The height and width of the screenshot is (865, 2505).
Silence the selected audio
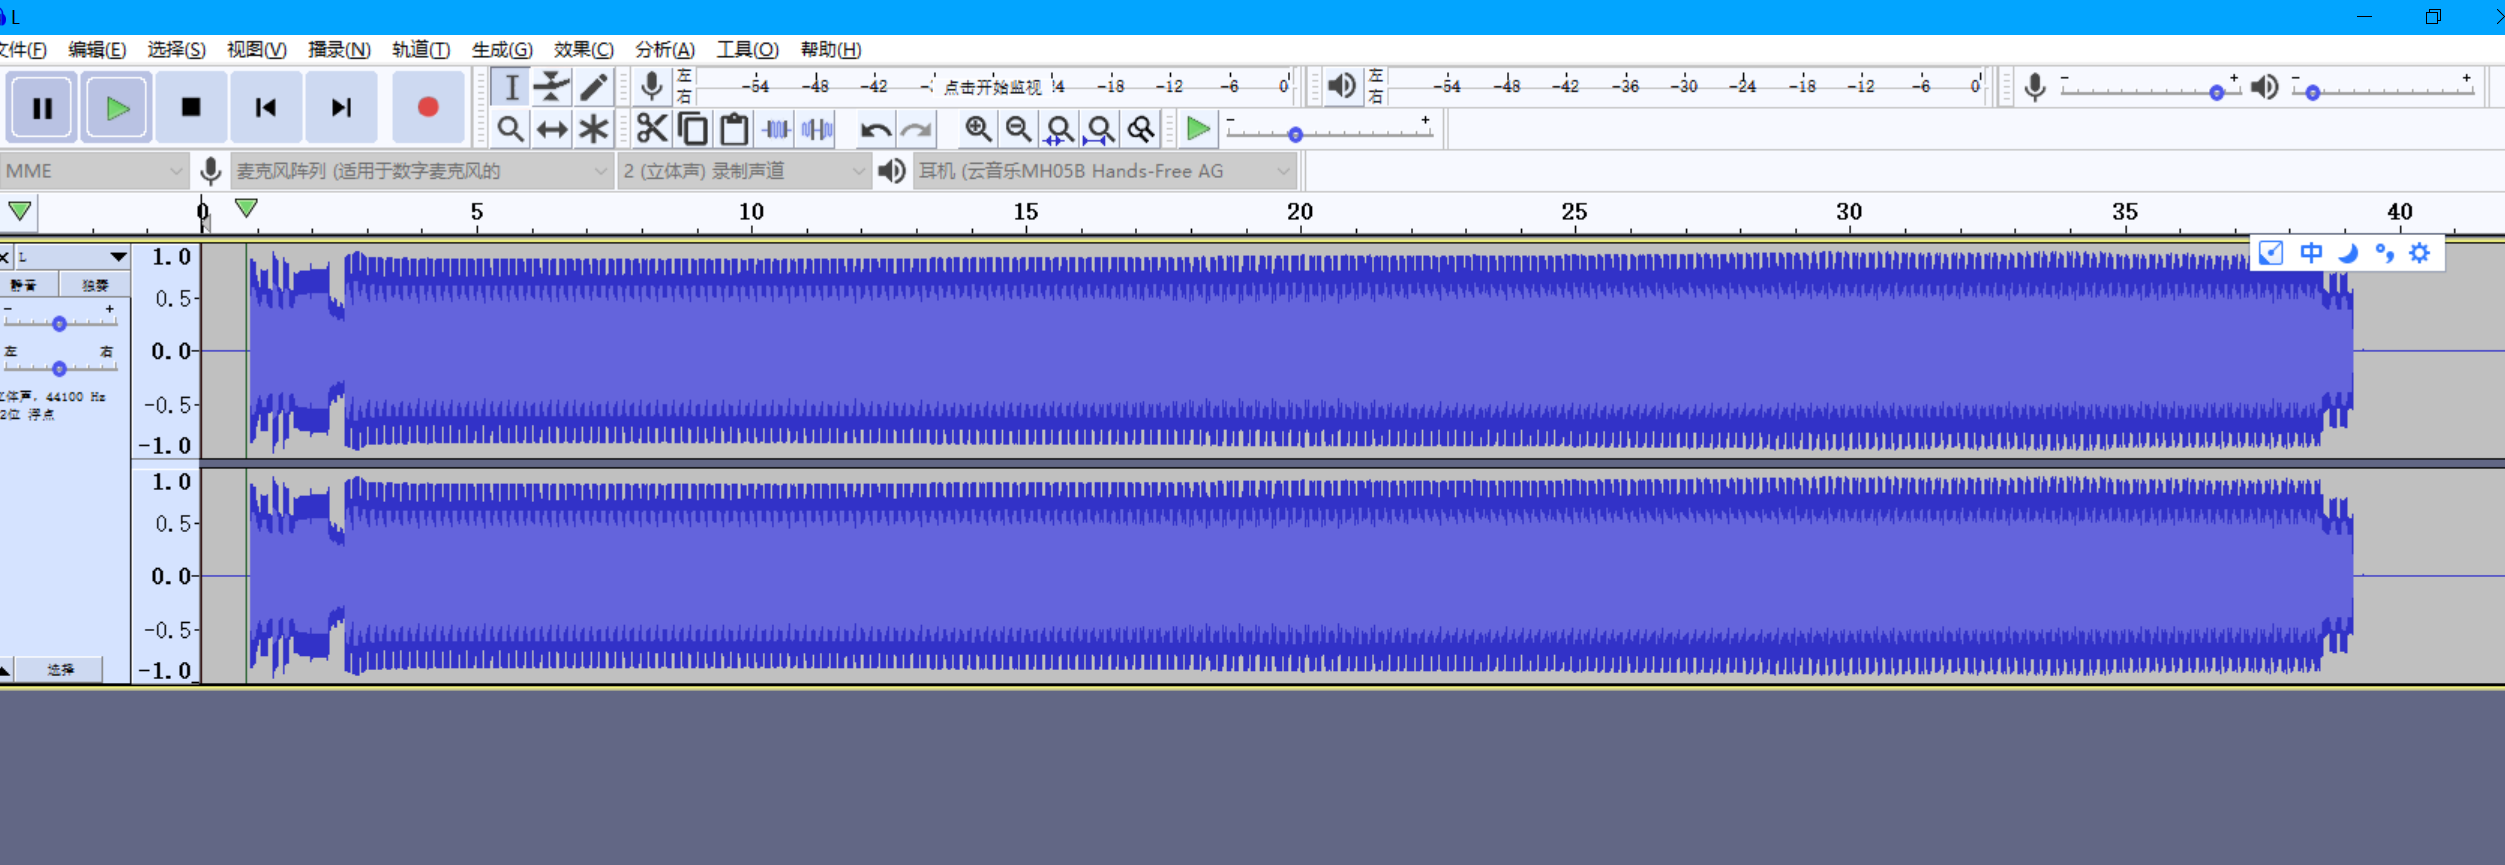[817, 129]
